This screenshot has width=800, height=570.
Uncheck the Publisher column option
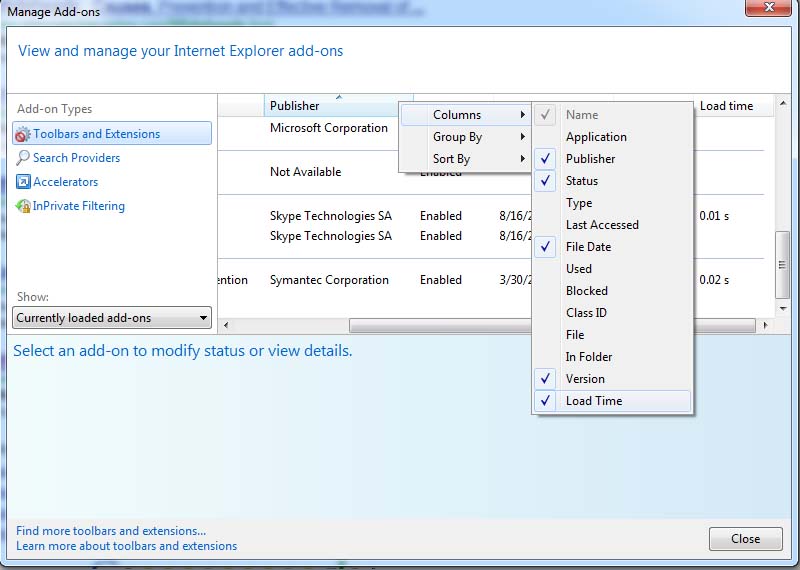(612, 159)
